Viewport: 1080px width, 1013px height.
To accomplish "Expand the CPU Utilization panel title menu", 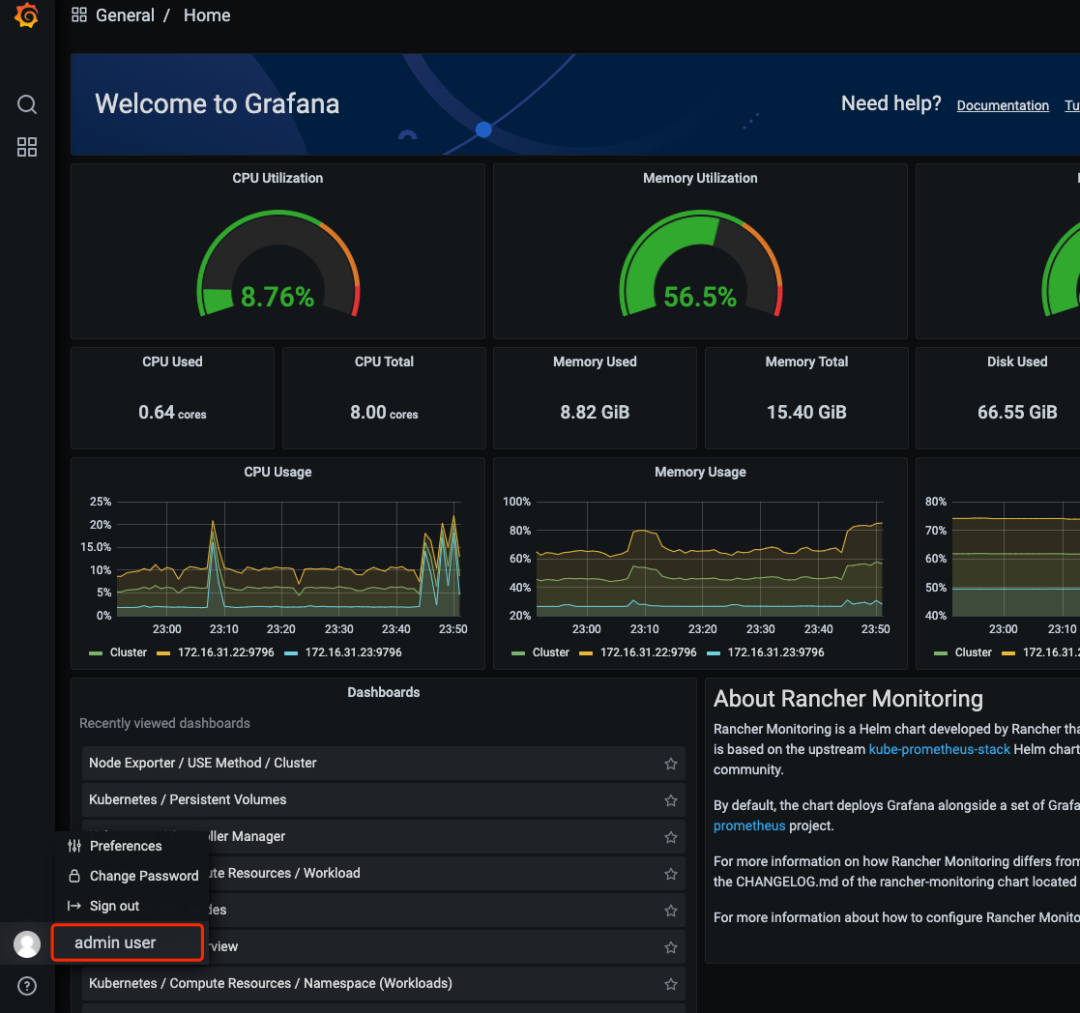I will 277,178.
